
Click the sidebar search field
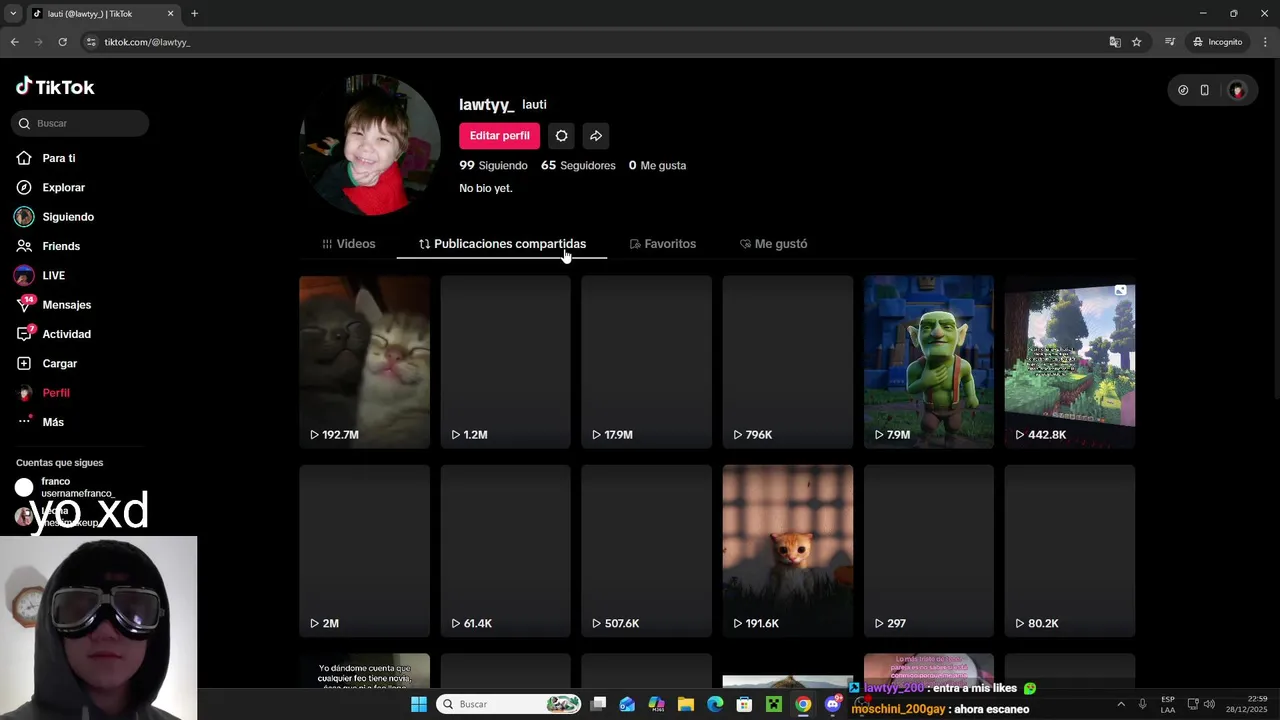(x=80, y=123)
